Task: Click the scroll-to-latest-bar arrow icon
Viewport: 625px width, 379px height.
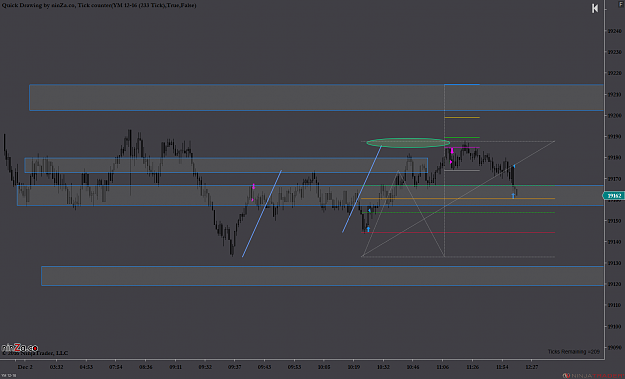Action: [595, 8]
